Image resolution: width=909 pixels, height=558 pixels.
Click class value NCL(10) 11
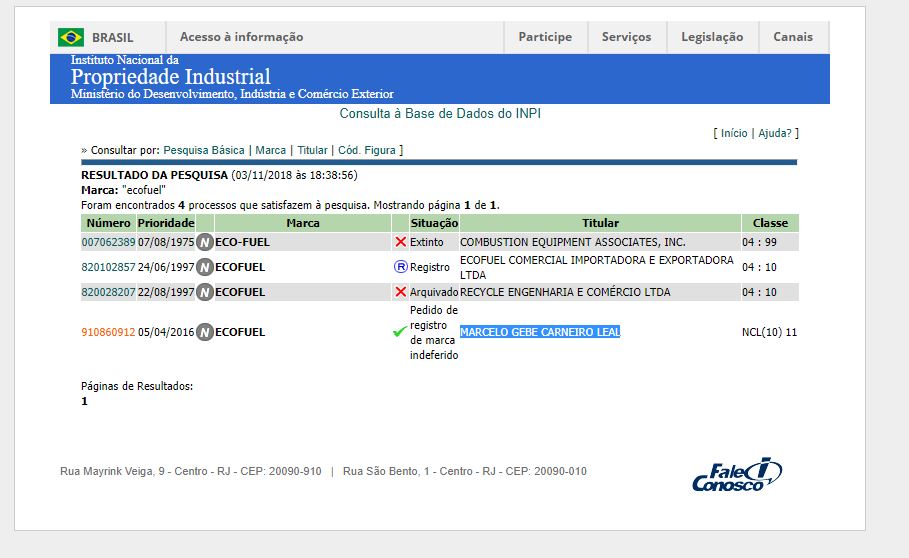coord(769,332)
